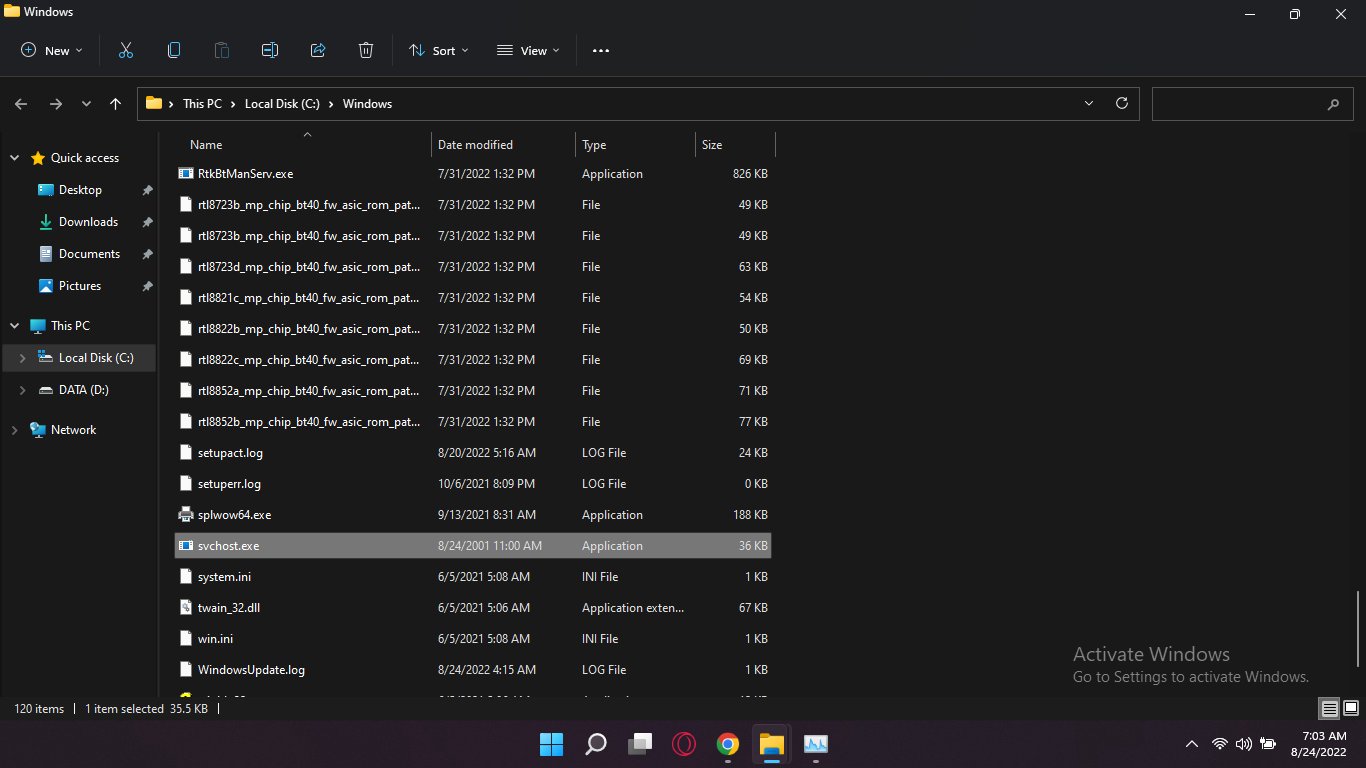Expand the Network tree node
Viewport: 1366px width, 768px height.
pyautogui.click(x=15, y=430)
